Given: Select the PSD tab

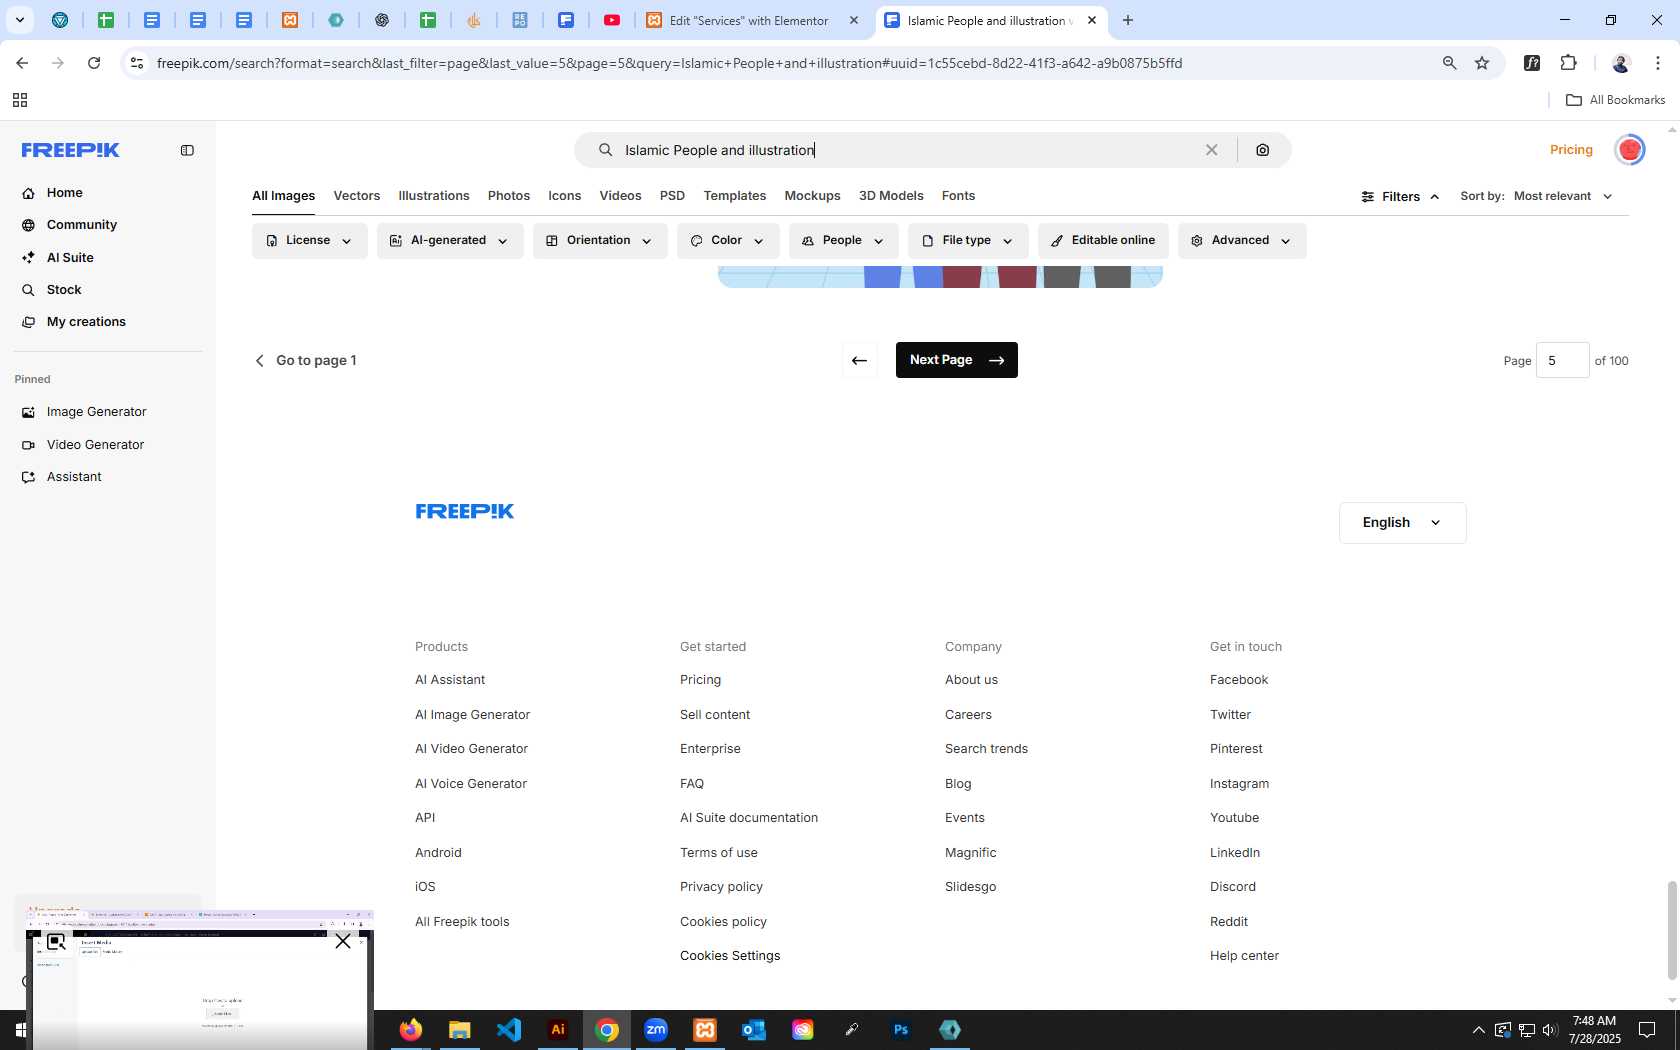Looking at the screenshot, I should pos(672,196).
